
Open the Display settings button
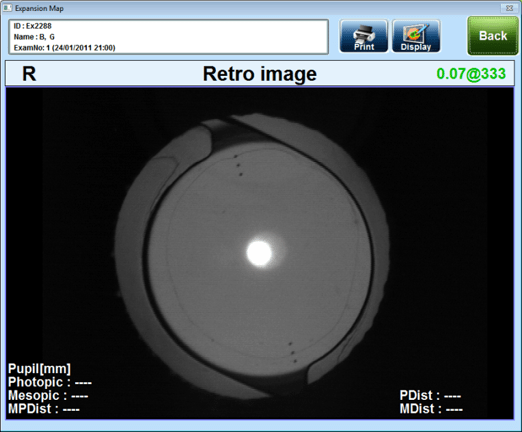tap(416, 36)
